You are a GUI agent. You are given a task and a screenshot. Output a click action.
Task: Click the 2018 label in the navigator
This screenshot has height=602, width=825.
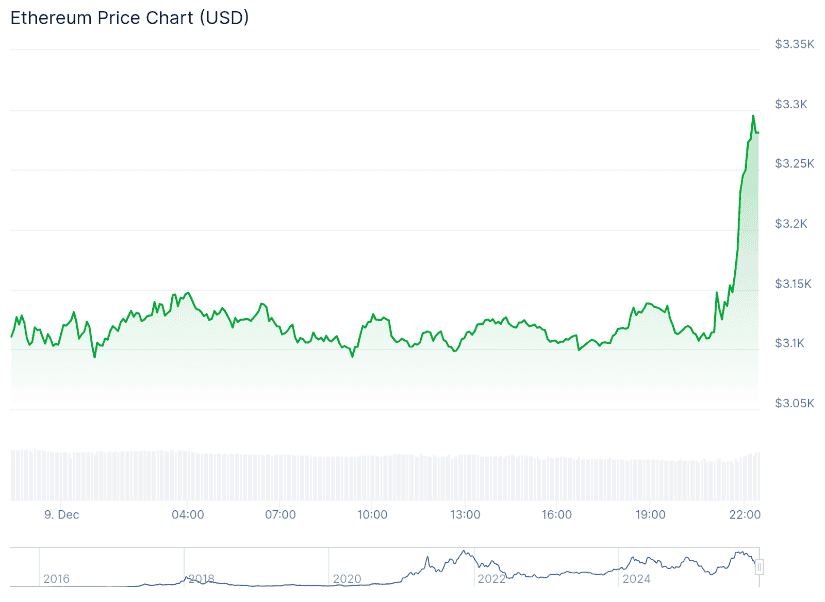201,578
